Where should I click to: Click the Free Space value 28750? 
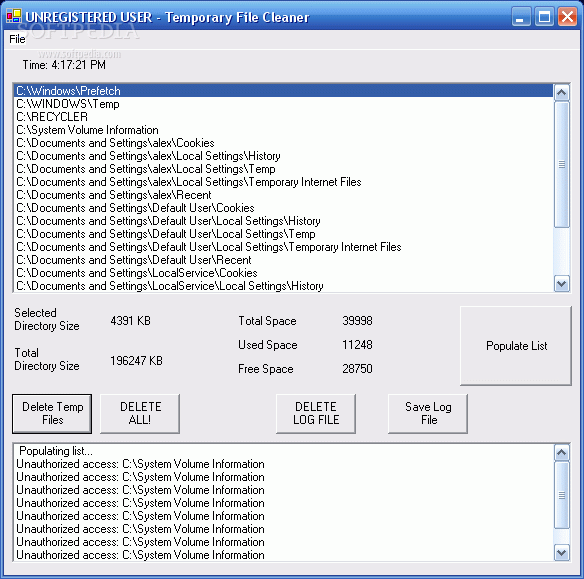pyautogui.click(x=357, y=369)
